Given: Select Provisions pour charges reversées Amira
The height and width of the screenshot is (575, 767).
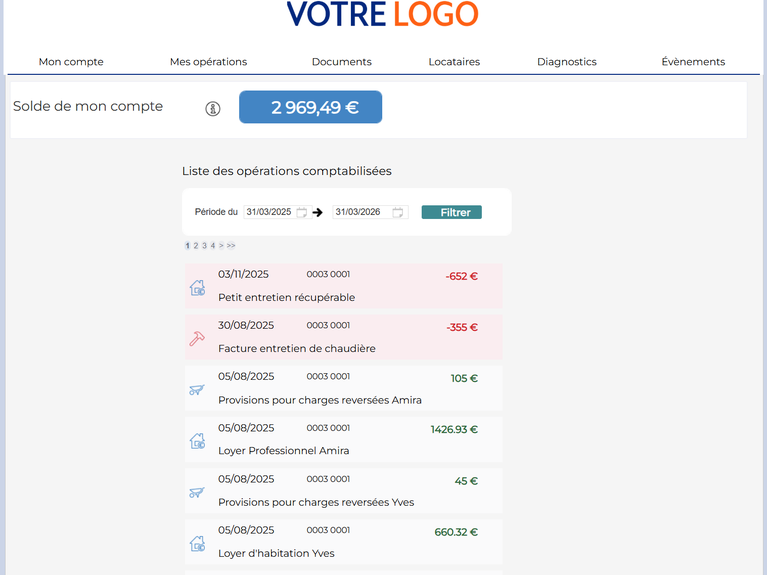Looking at the screenshot, I should pos(320,400).
